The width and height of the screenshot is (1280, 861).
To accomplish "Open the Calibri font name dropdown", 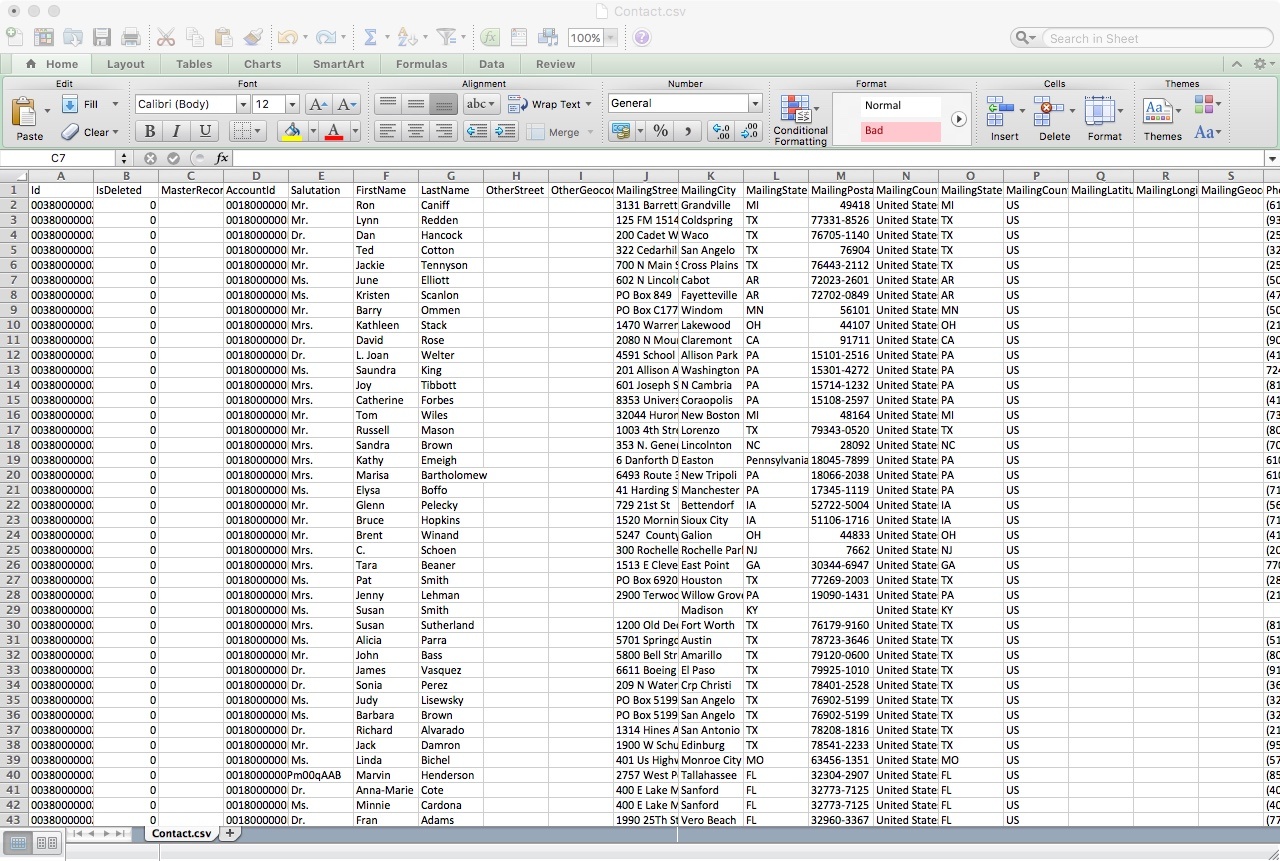I will 242,105.
